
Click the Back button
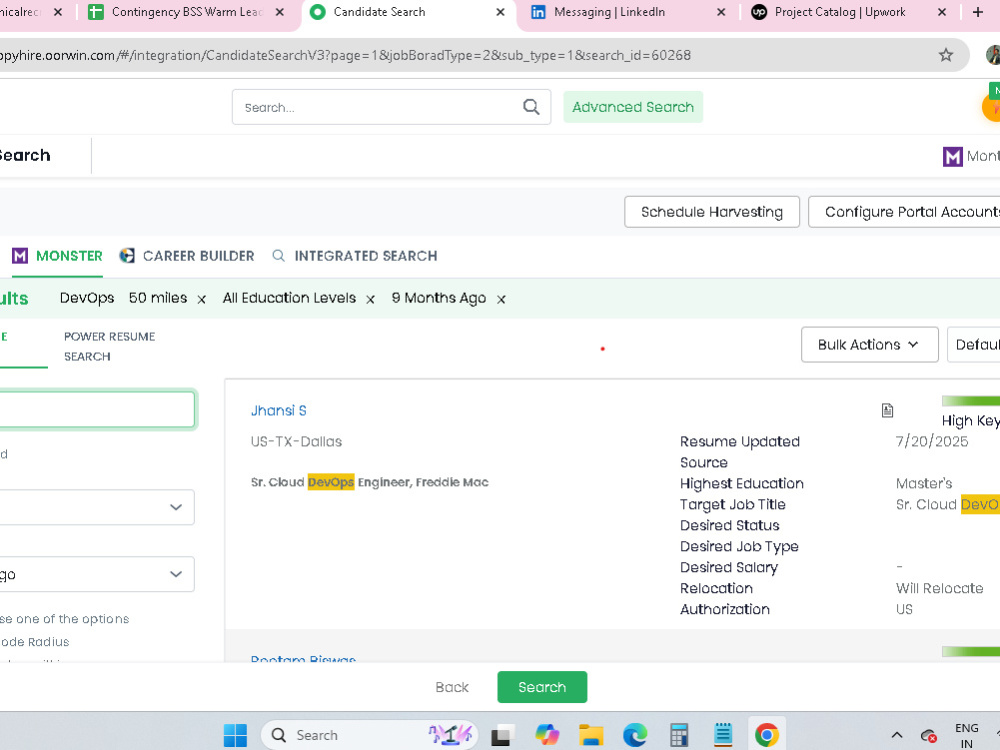coord(452,687)
